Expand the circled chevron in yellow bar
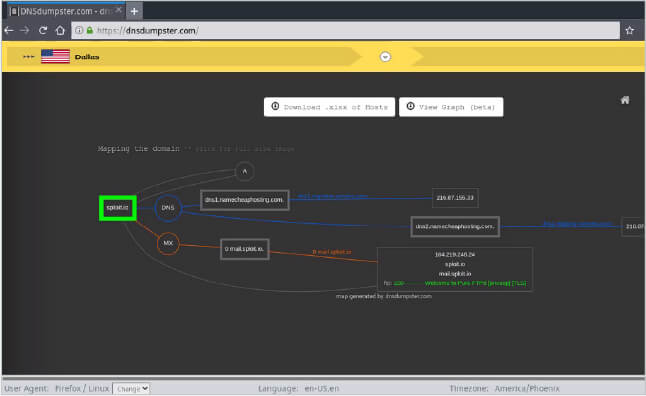Viewport: 646px width, 396px height. pos(385,56)
